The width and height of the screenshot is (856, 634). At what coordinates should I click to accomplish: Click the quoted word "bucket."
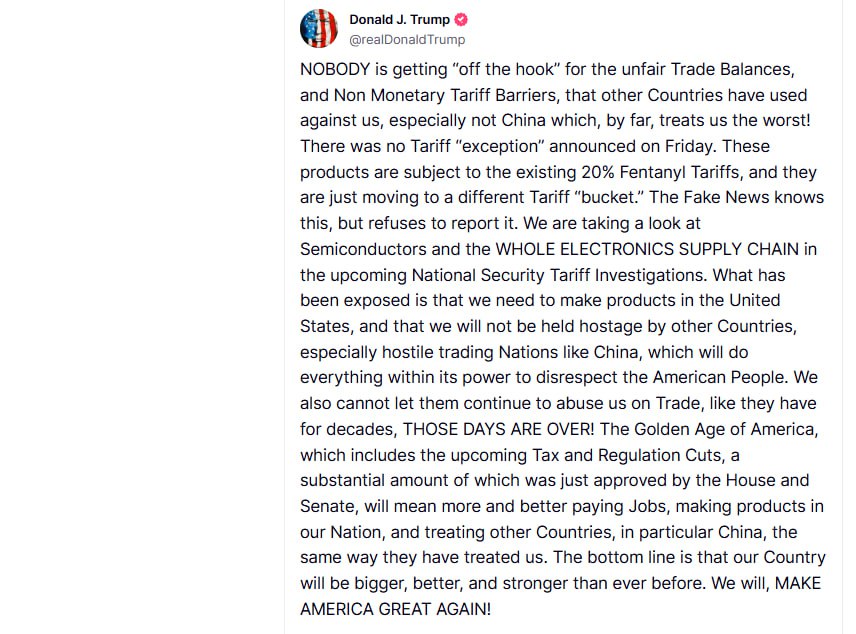[x=609, y=197]
